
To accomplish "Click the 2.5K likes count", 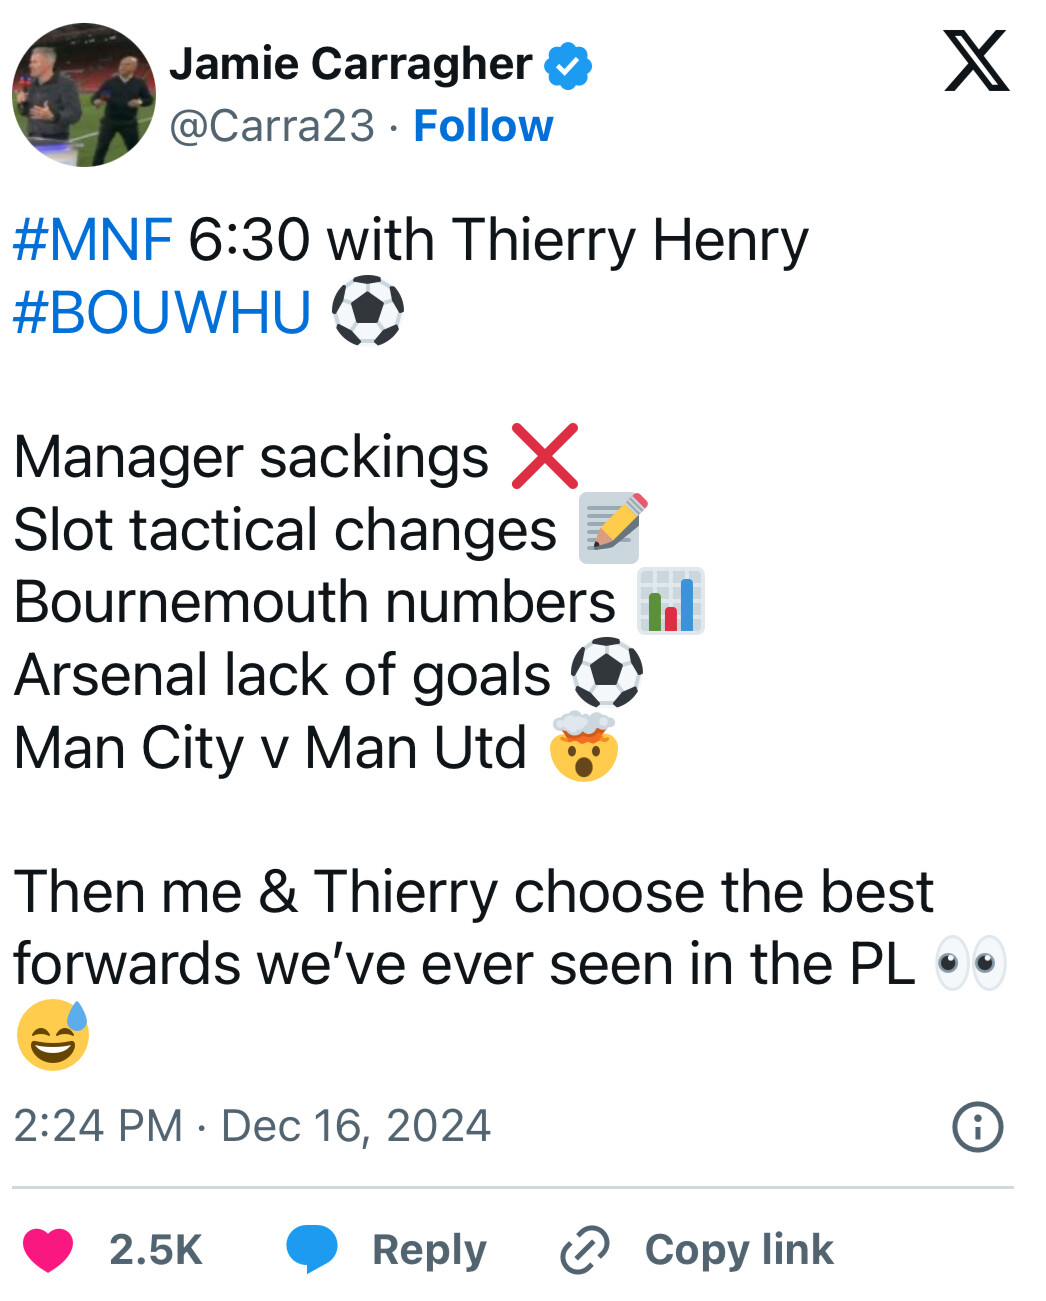I will [156, 1250].
